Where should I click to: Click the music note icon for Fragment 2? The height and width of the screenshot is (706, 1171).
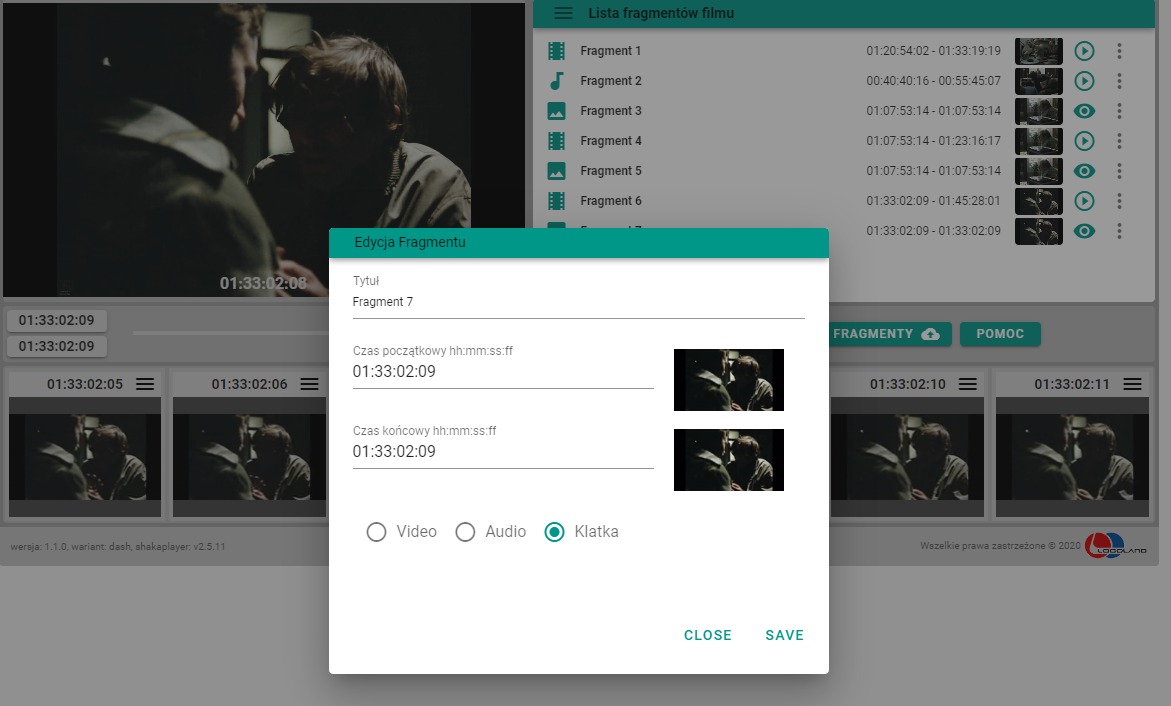(556, 81)
